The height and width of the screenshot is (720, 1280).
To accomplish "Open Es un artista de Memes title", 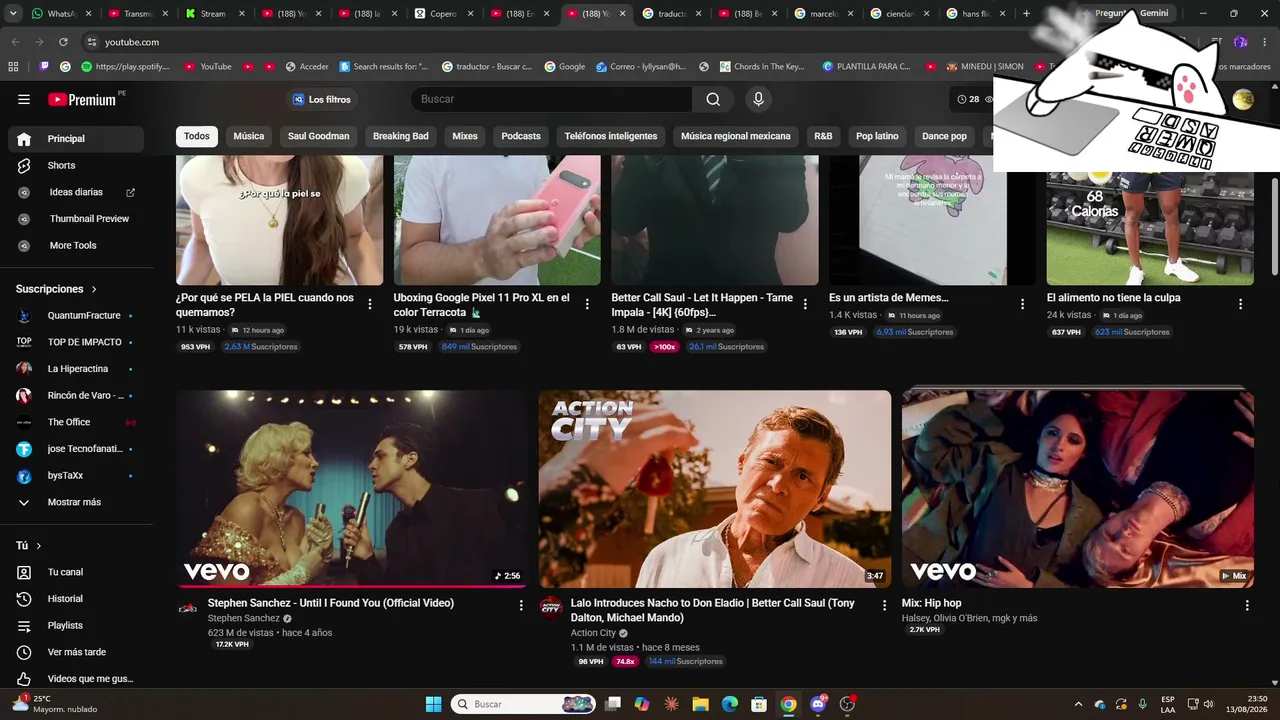I will (889, 298).
